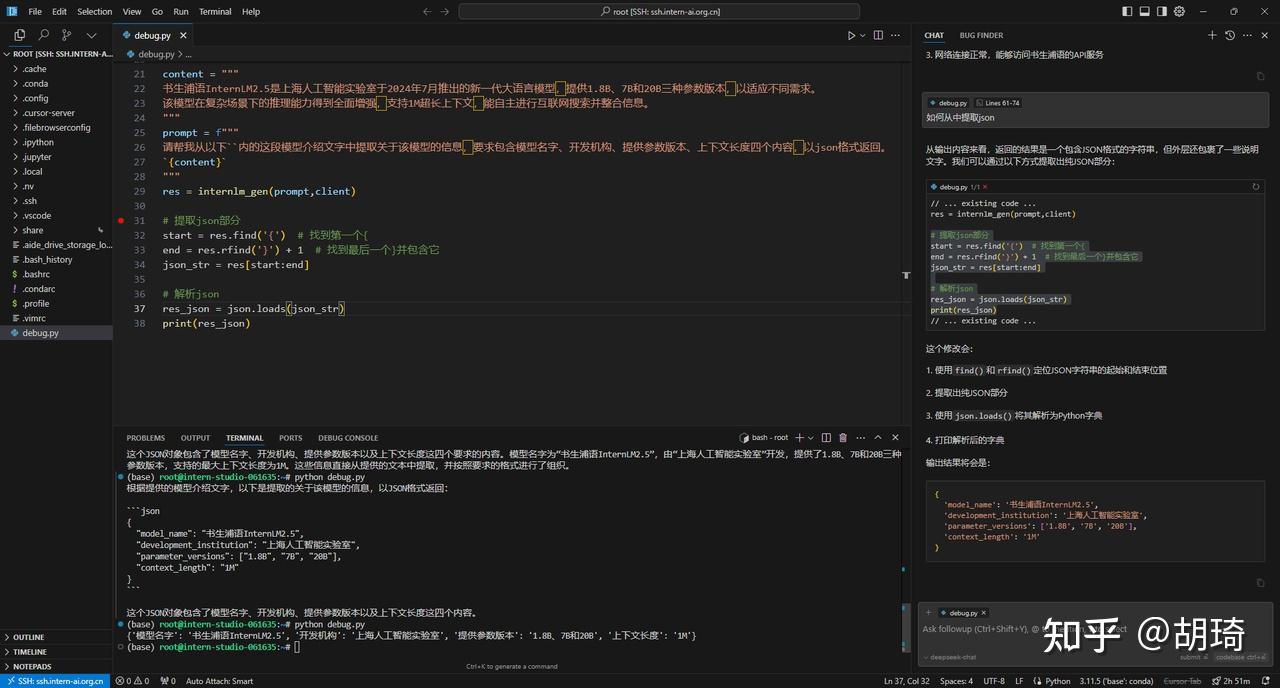Toggle the breakpoint on line 31

click(121, 220)
